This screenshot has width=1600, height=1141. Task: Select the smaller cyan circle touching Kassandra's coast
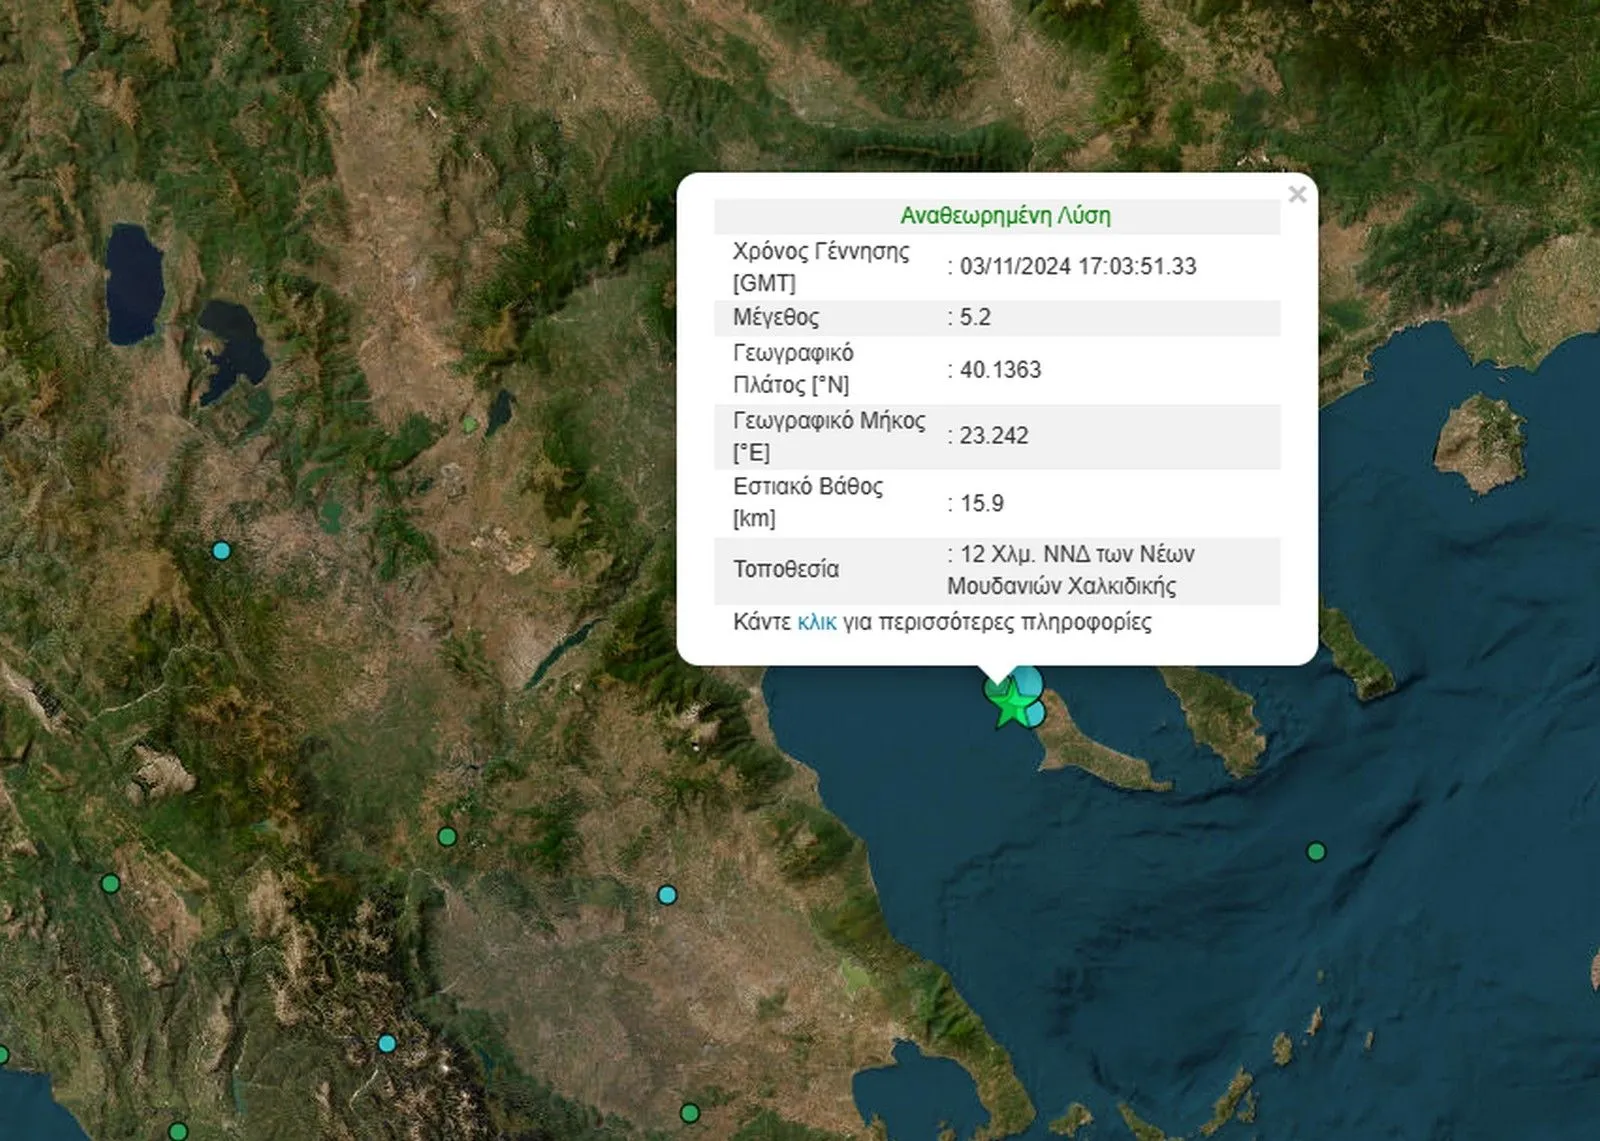pyautogui.click(x=1038, y=714)
